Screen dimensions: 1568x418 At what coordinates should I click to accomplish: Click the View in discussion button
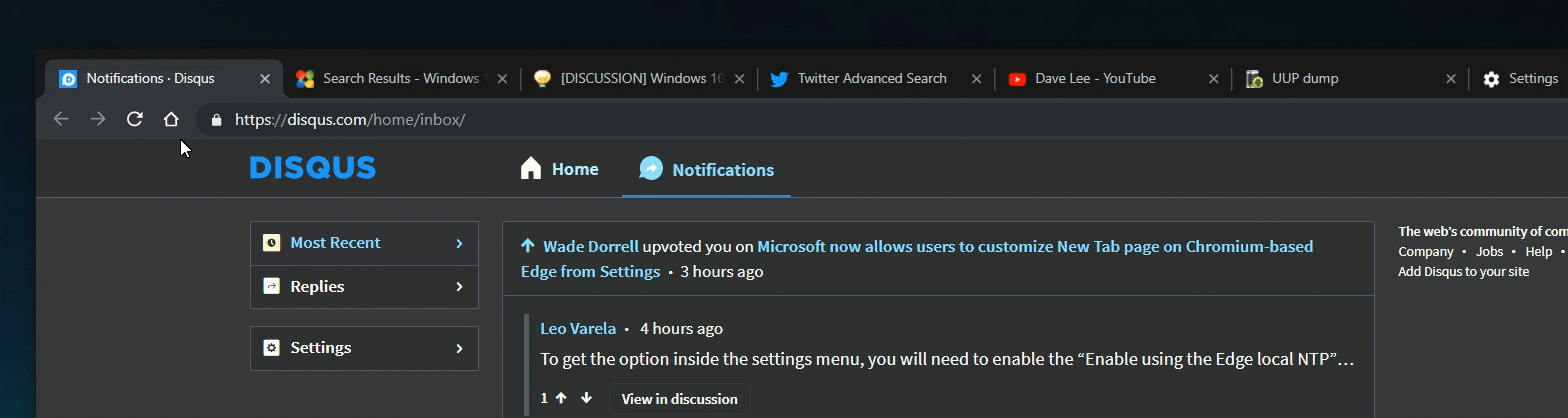[x=680, y=398]
